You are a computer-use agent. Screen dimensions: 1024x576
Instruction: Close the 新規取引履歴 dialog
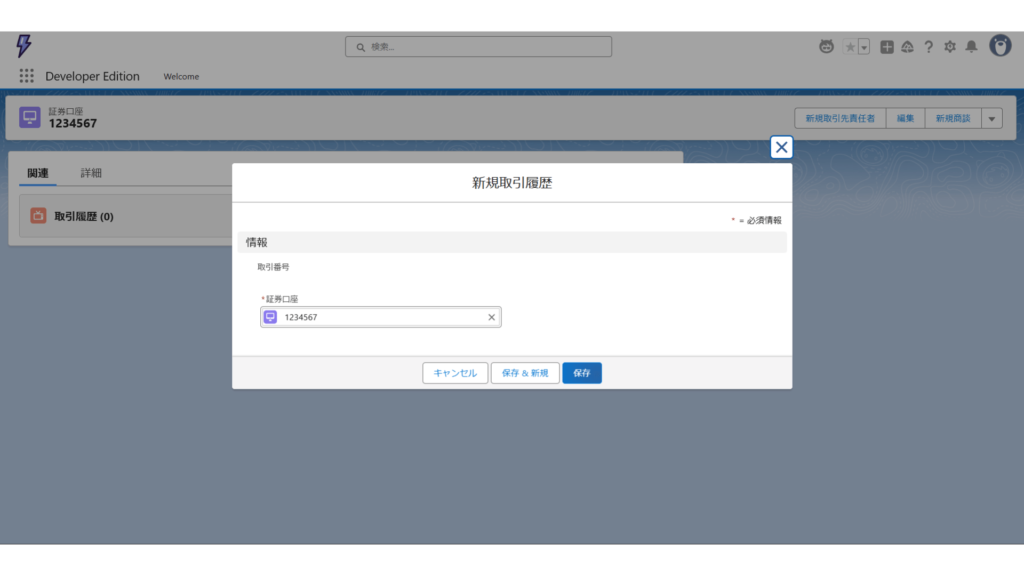781,147
